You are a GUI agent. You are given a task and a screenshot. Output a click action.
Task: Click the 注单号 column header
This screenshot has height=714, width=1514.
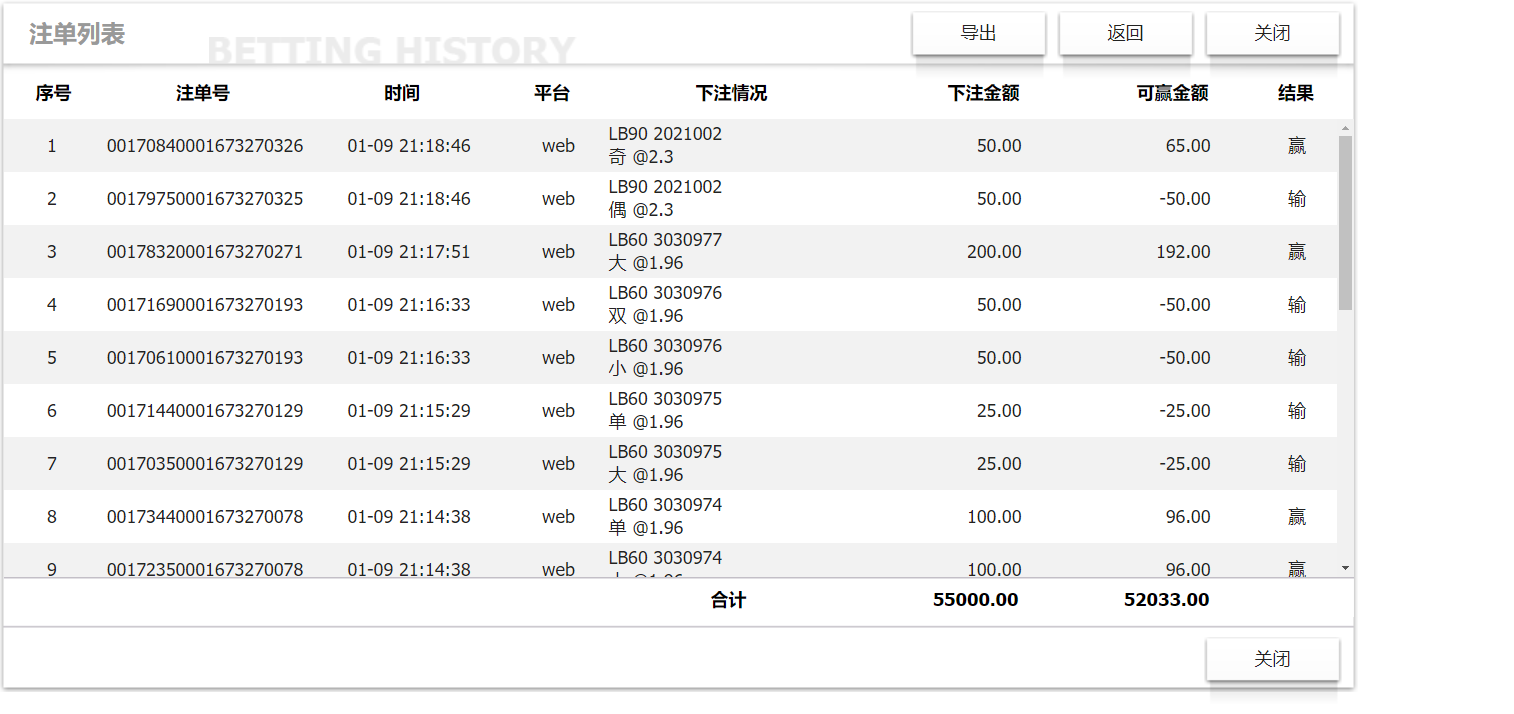[203, 93]
